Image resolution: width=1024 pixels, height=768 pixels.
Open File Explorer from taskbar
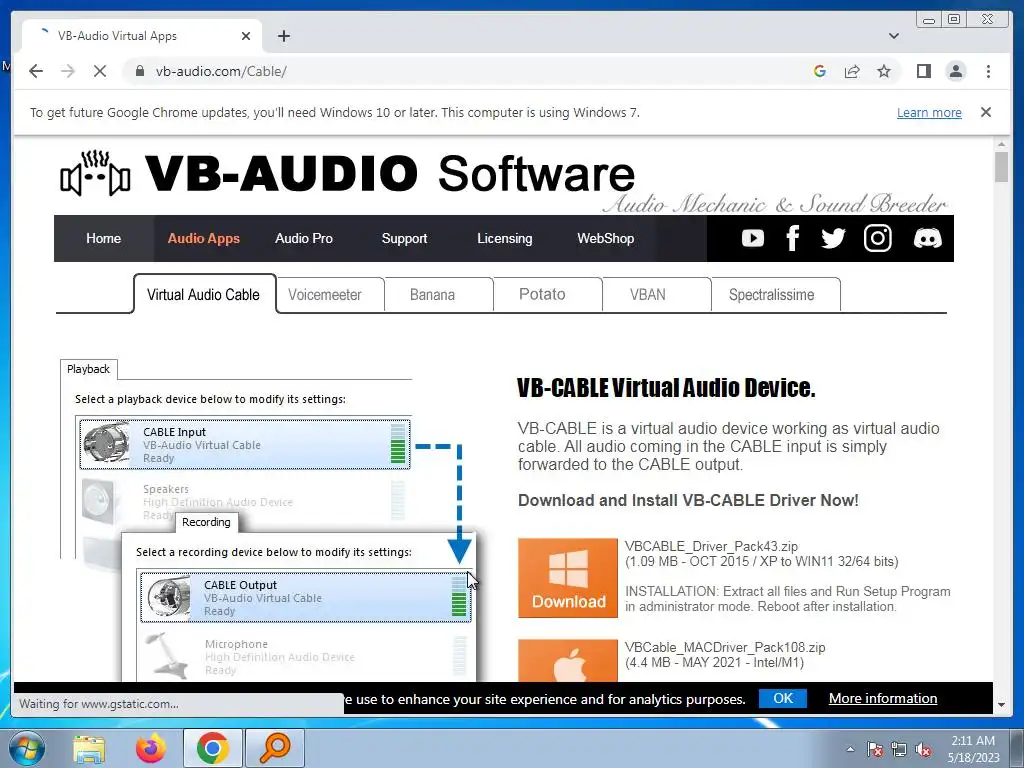[x=89, y=748]
